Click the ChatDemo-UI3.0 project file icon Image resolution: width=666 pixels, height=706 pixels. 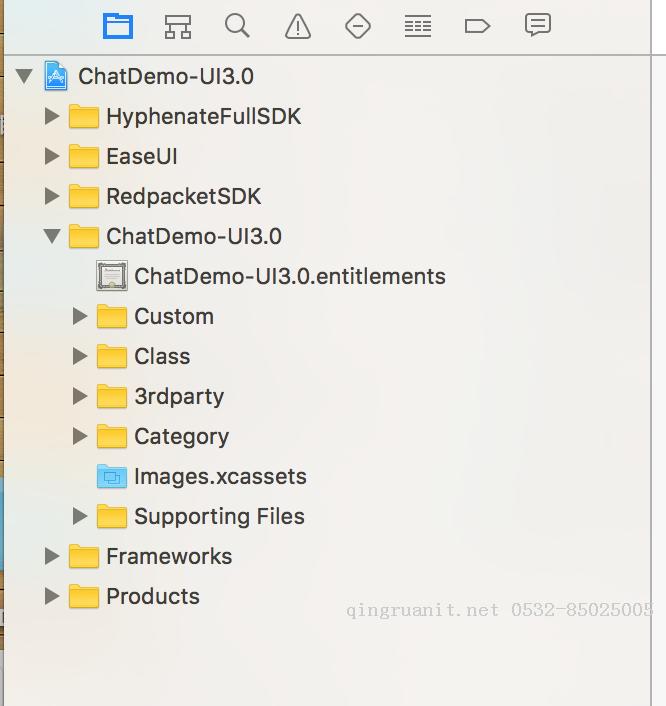point(56,76)
